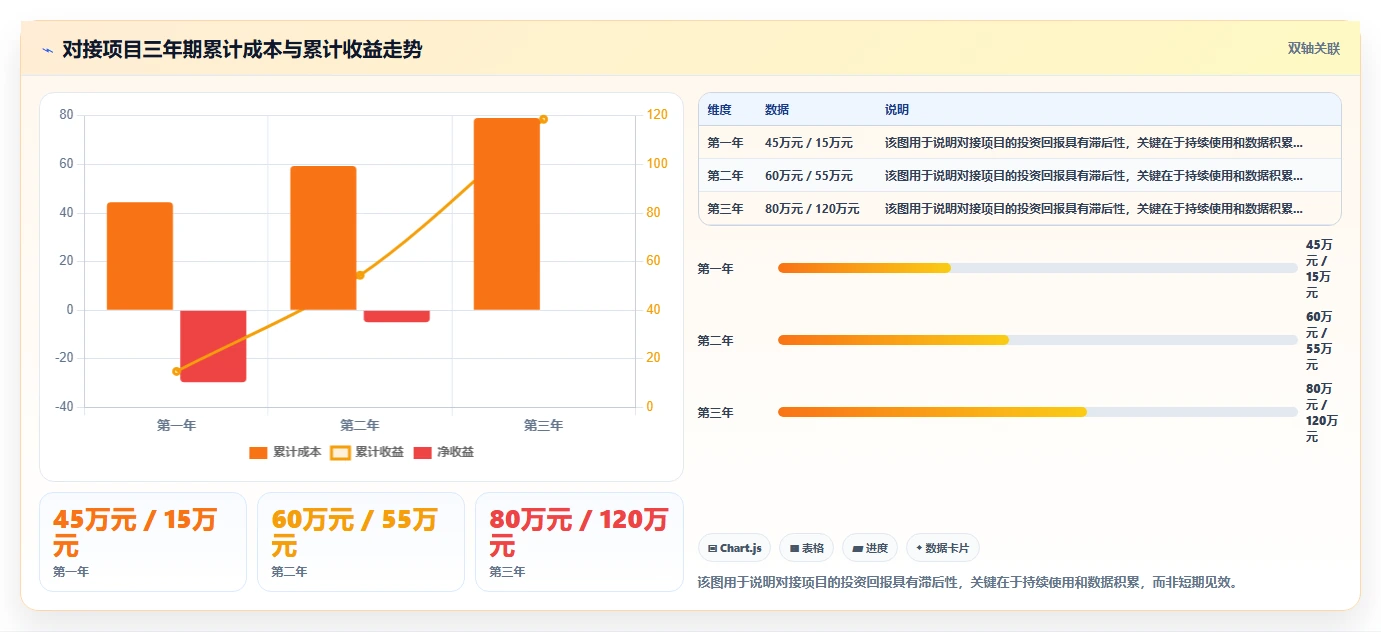Click the third-year point on the yellow line
Viewport: 1381px width, 632px height.
[x=544, y=119]
